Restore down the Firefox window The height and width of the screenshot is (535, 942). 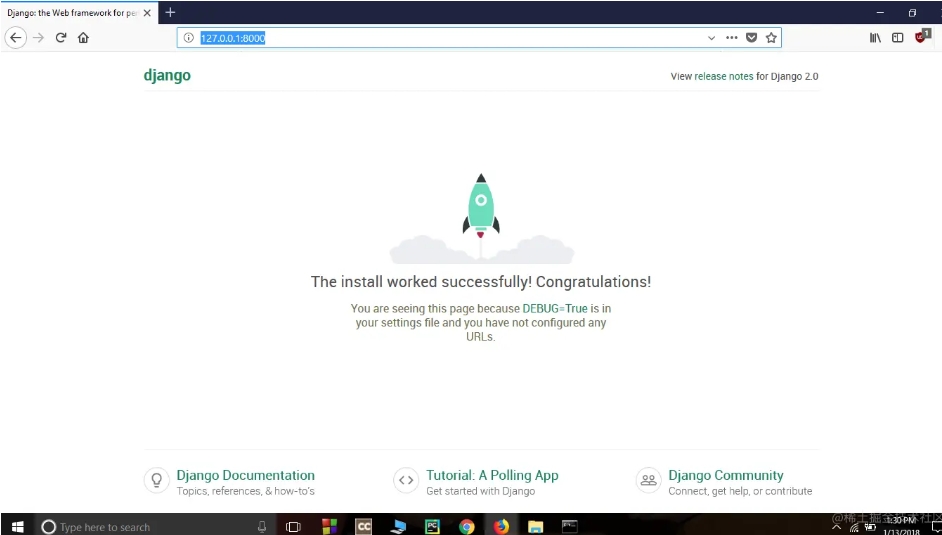(x=912, y=13)
